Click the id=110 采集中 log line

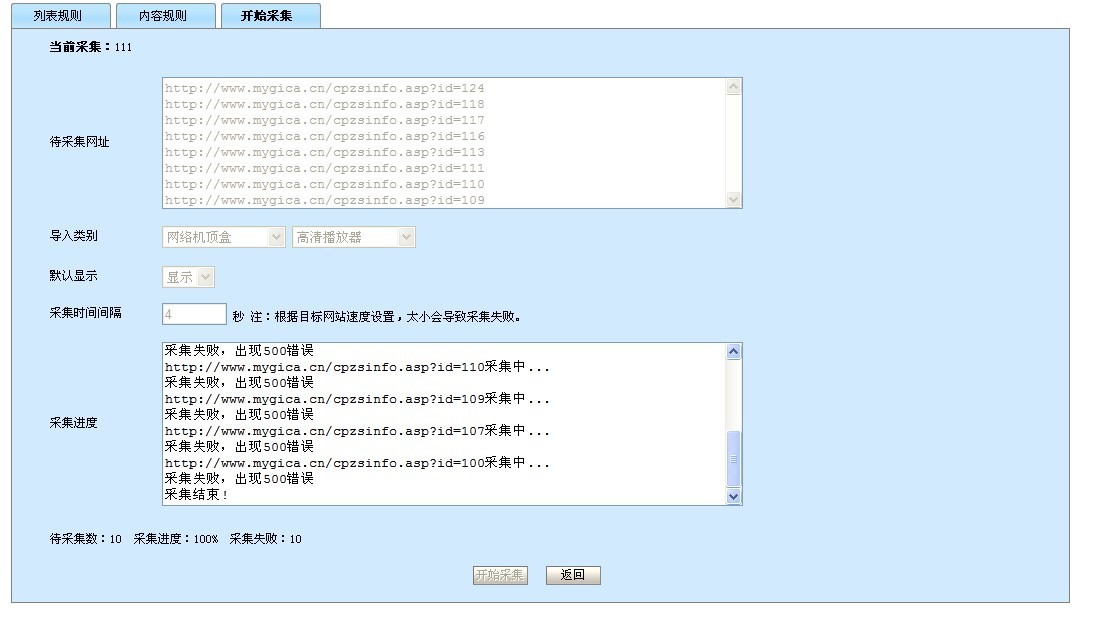357,367
